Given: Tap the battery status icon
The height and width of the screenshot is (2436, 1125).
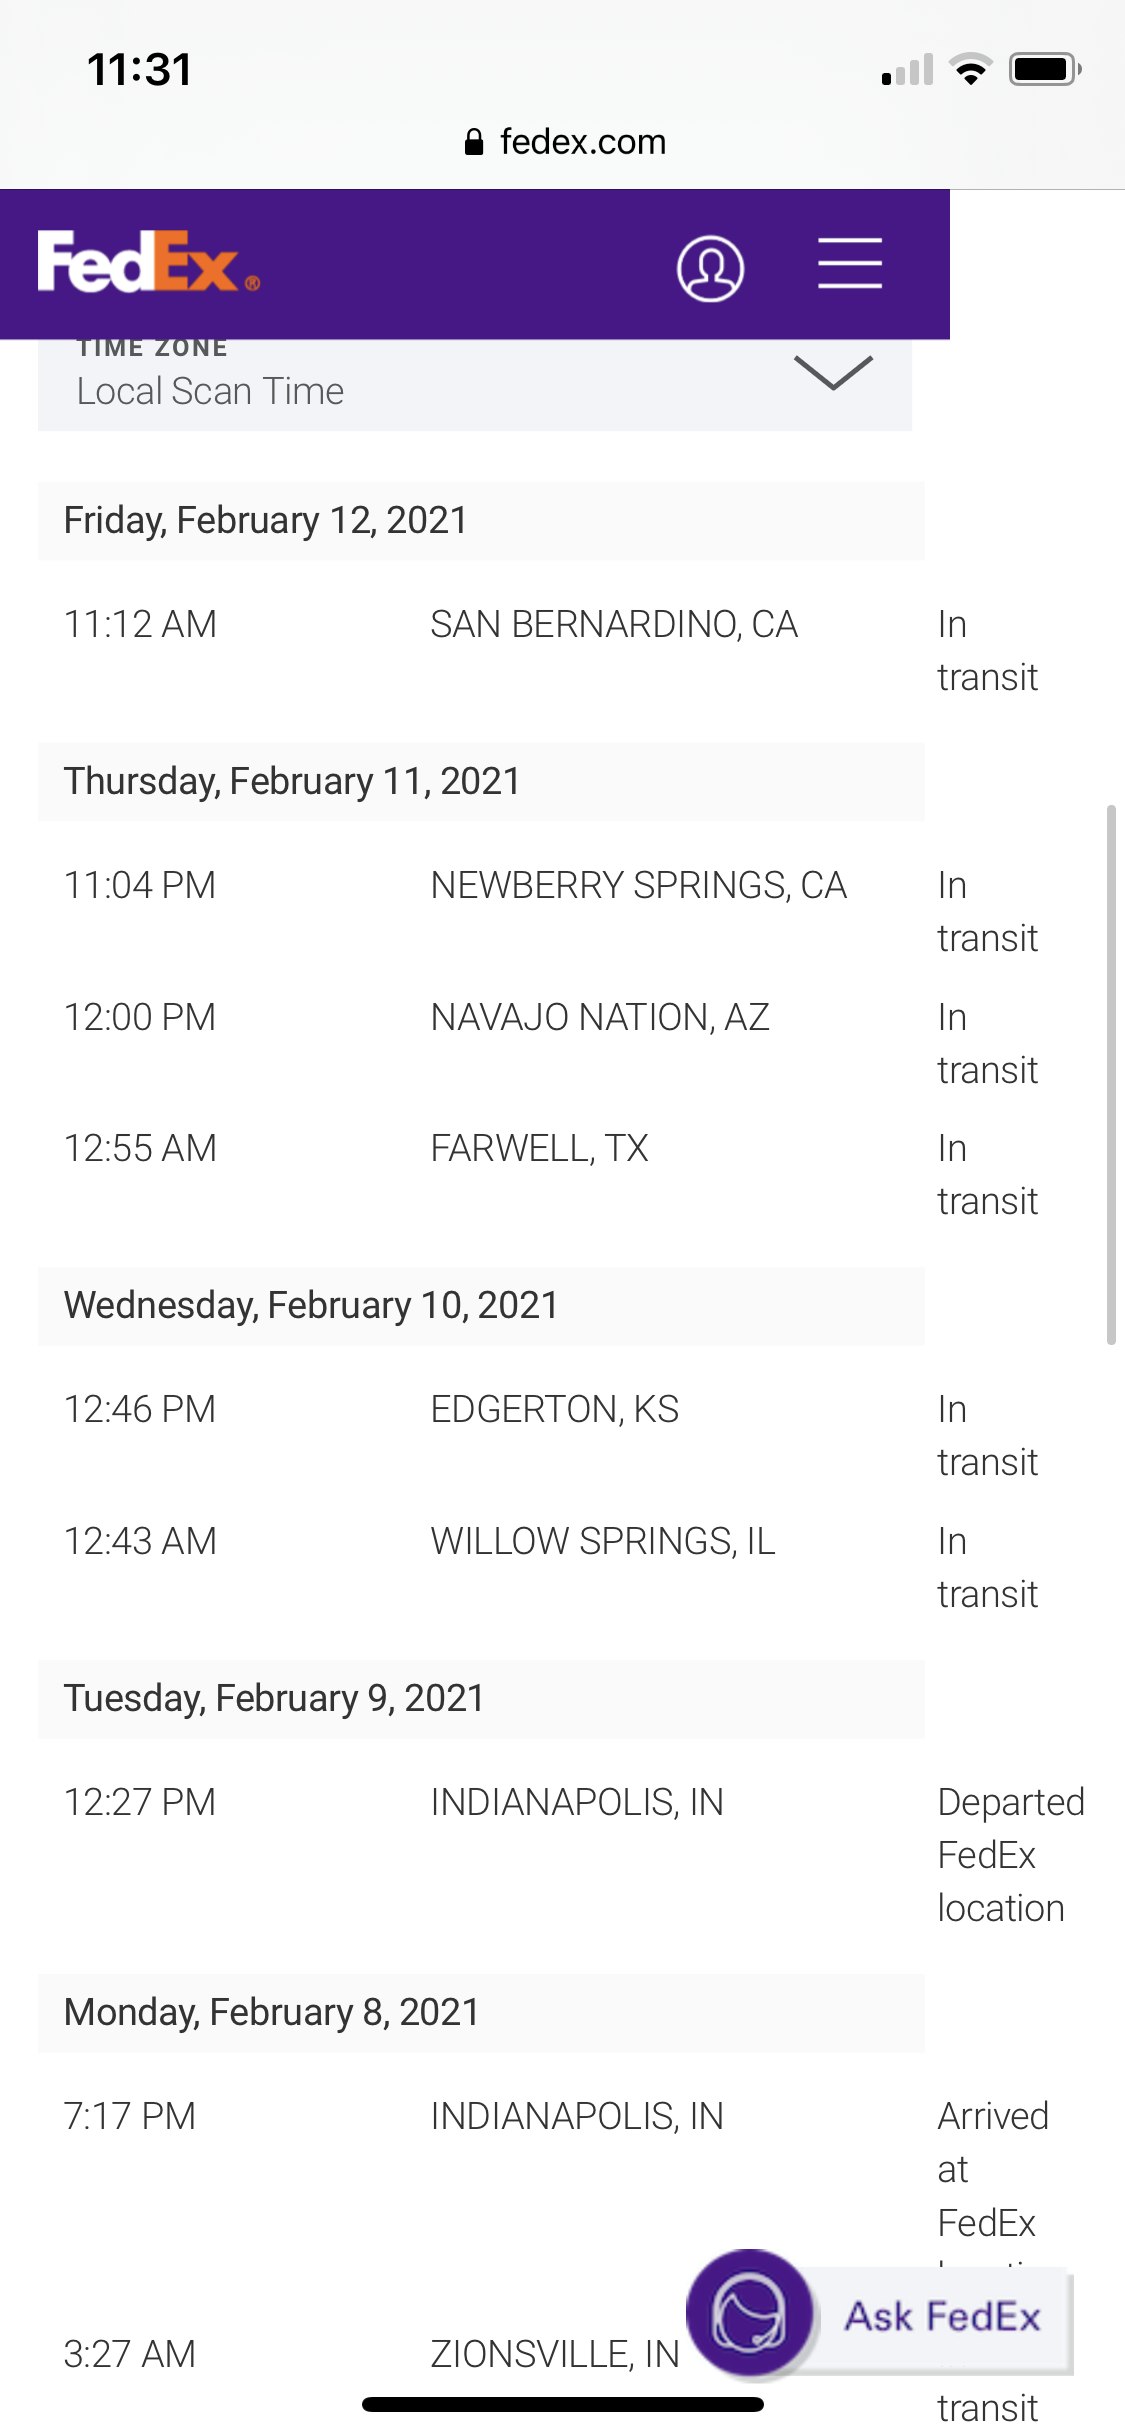Looking at the screenshot, I should tap(1044, 70).
